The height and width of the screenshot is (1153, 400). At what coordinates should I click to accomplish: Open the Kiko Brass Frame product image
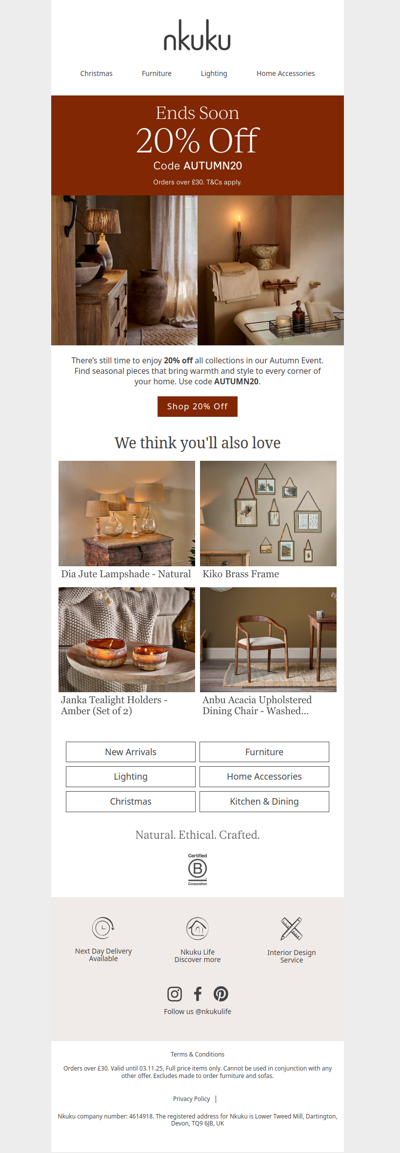tap(268, 513)
